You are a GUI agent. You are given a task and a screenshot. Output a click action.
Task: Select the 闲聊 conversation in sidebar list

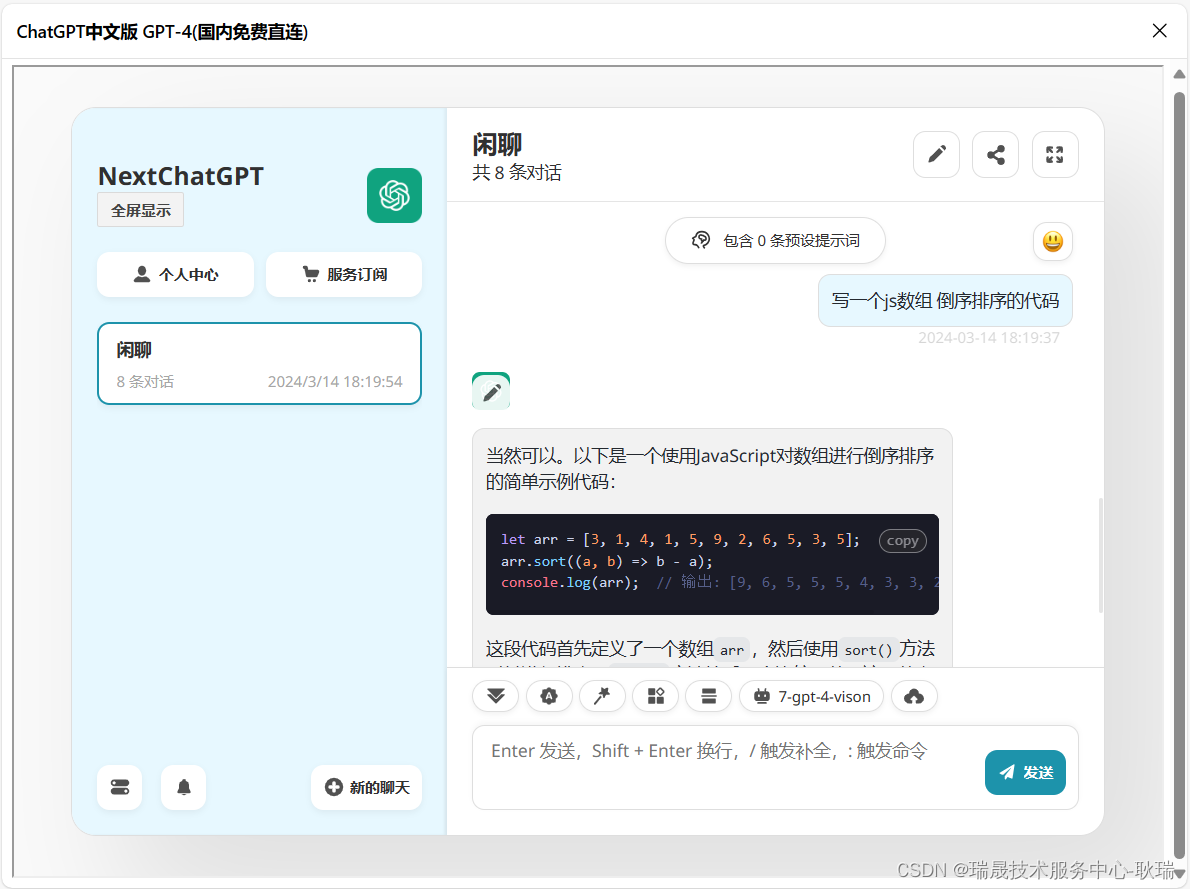[260, 364]
